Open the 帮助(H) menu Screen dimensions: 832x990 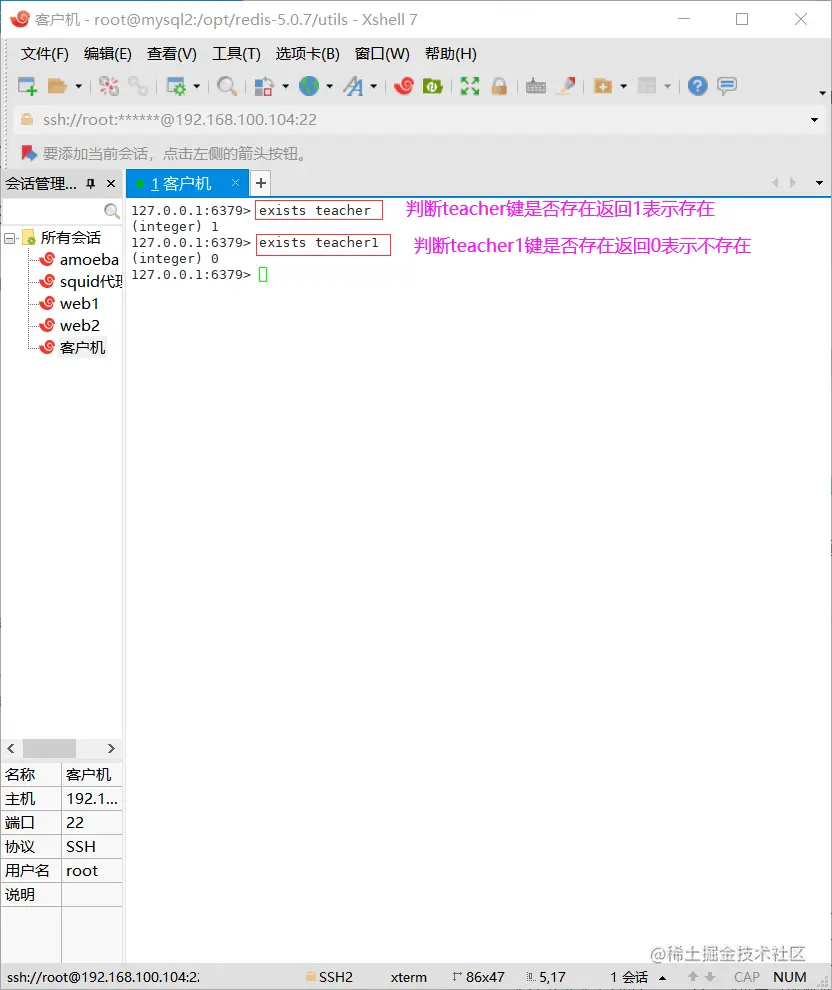[x=451, y=54]
